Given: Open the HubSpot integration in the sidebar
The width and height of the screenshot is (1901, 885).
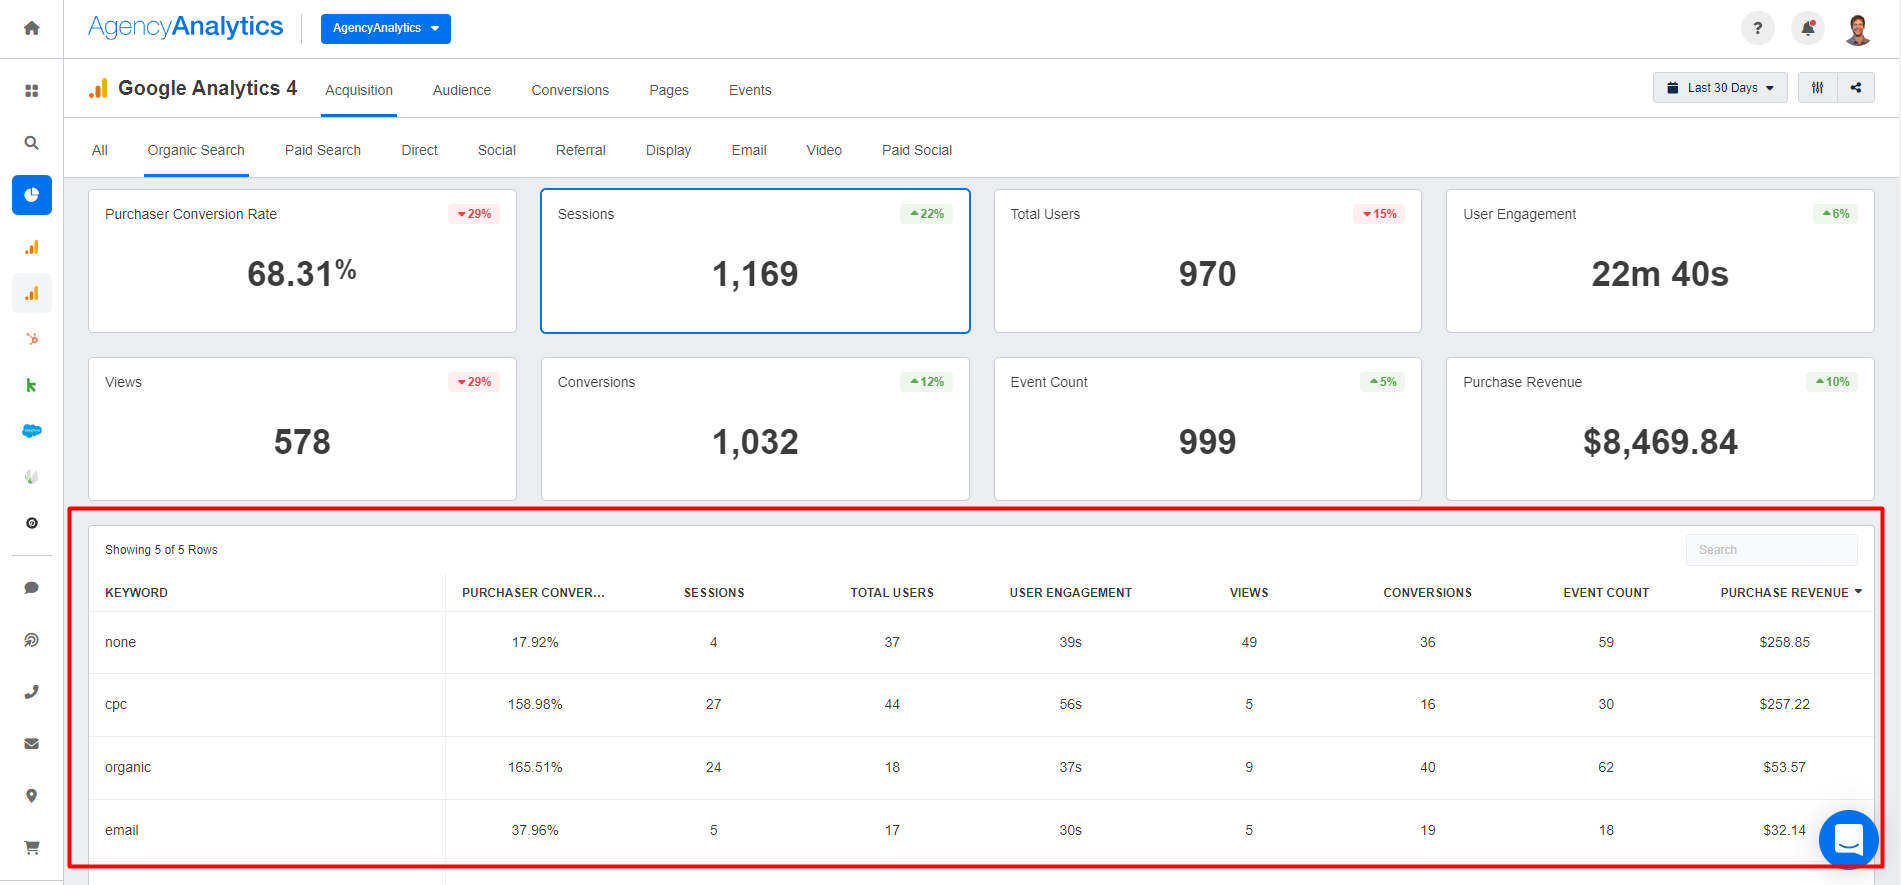Looking at the screenshot, I should 32,339.
